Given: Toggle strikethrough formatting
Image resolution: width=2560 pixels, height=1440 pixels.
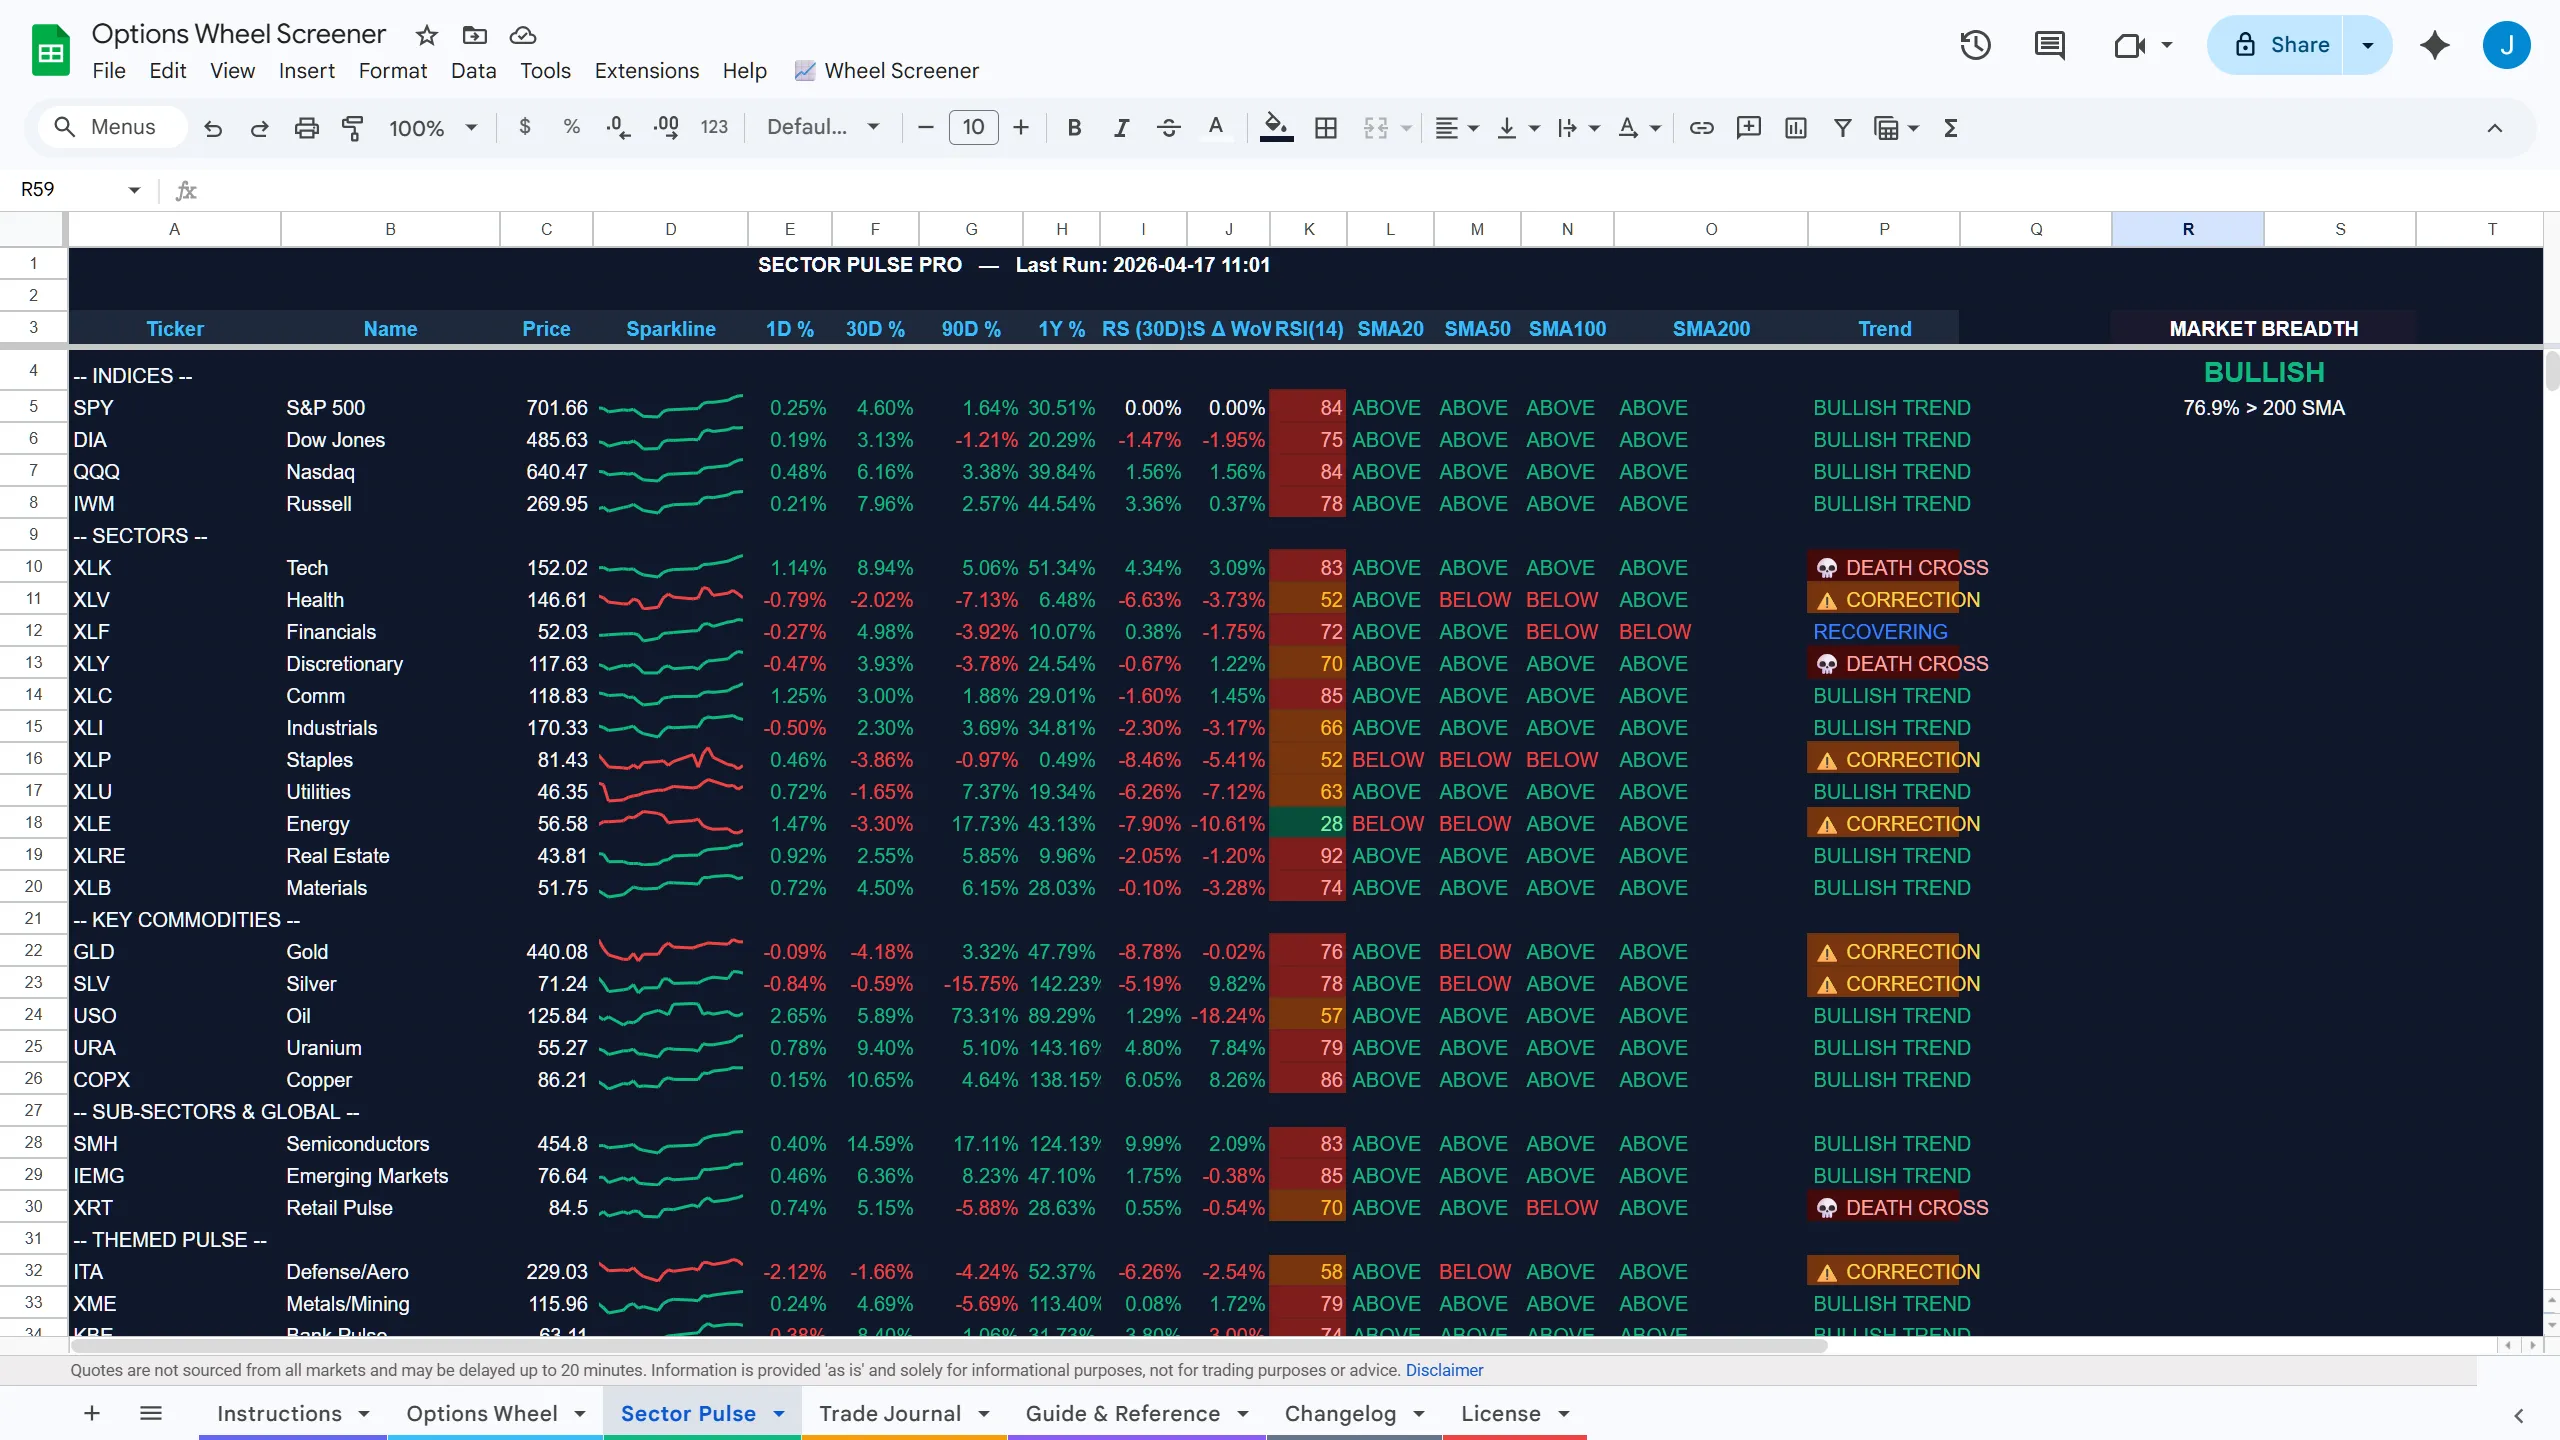Looking at the screenshot, I should tap(1168, 128).
